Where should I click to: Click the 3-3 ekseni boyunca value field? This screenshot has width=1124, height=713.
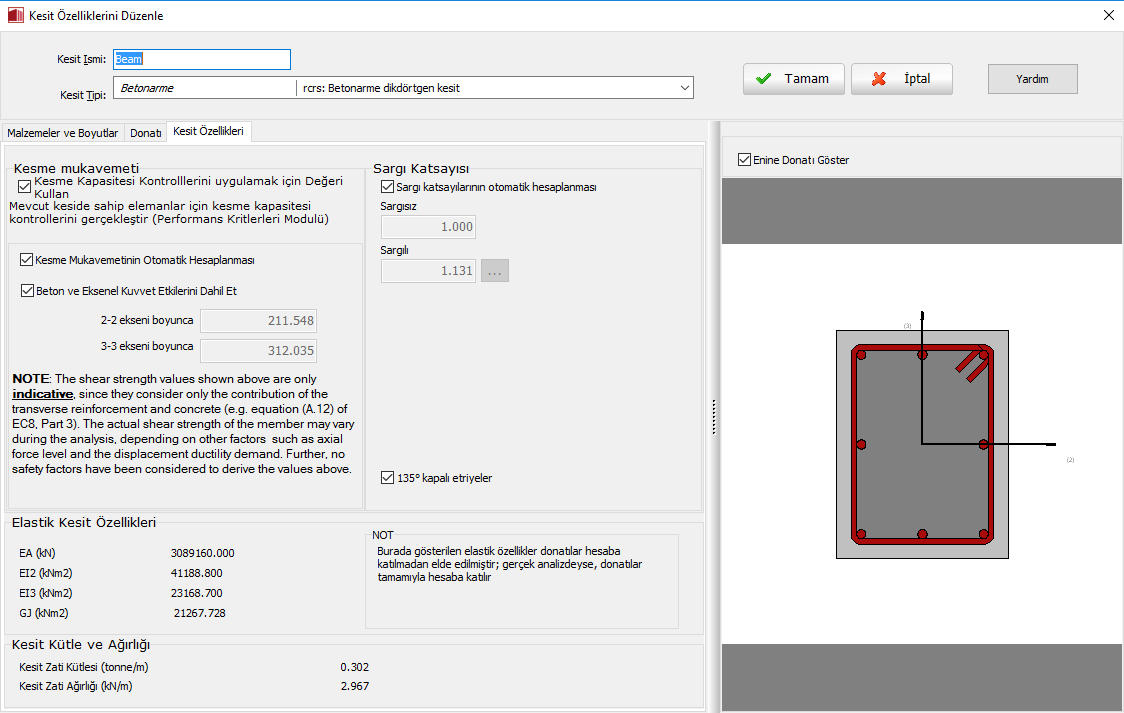(258, 350)
